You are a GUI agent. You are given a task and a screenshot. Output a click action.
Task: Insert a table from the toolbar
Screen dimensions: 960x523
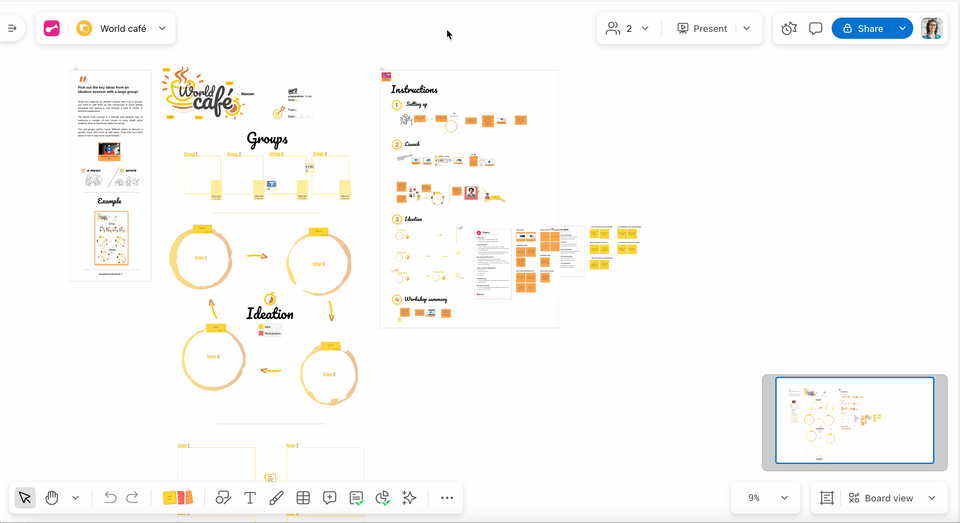[x=303, y=498]
